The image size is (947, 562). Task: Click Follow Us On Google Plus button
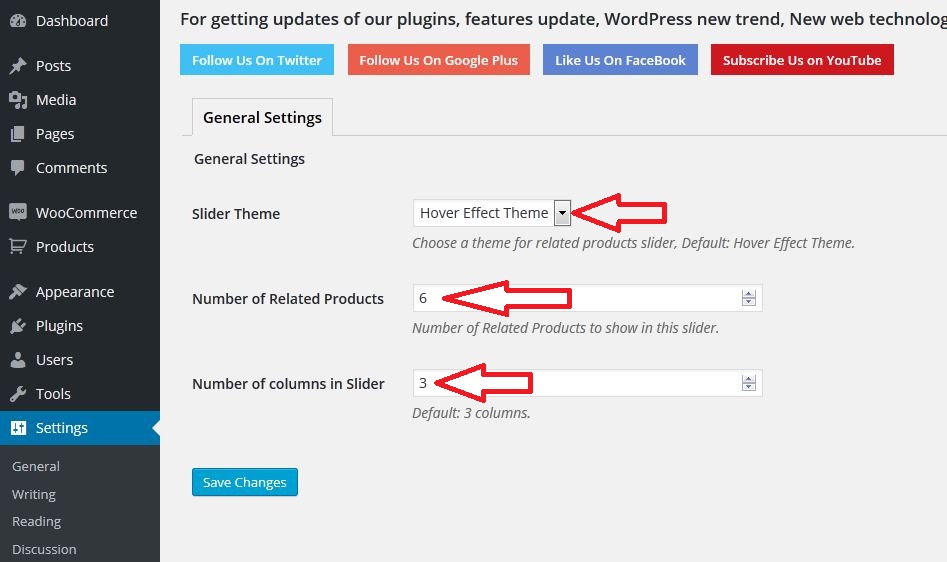tap(438, 60)
